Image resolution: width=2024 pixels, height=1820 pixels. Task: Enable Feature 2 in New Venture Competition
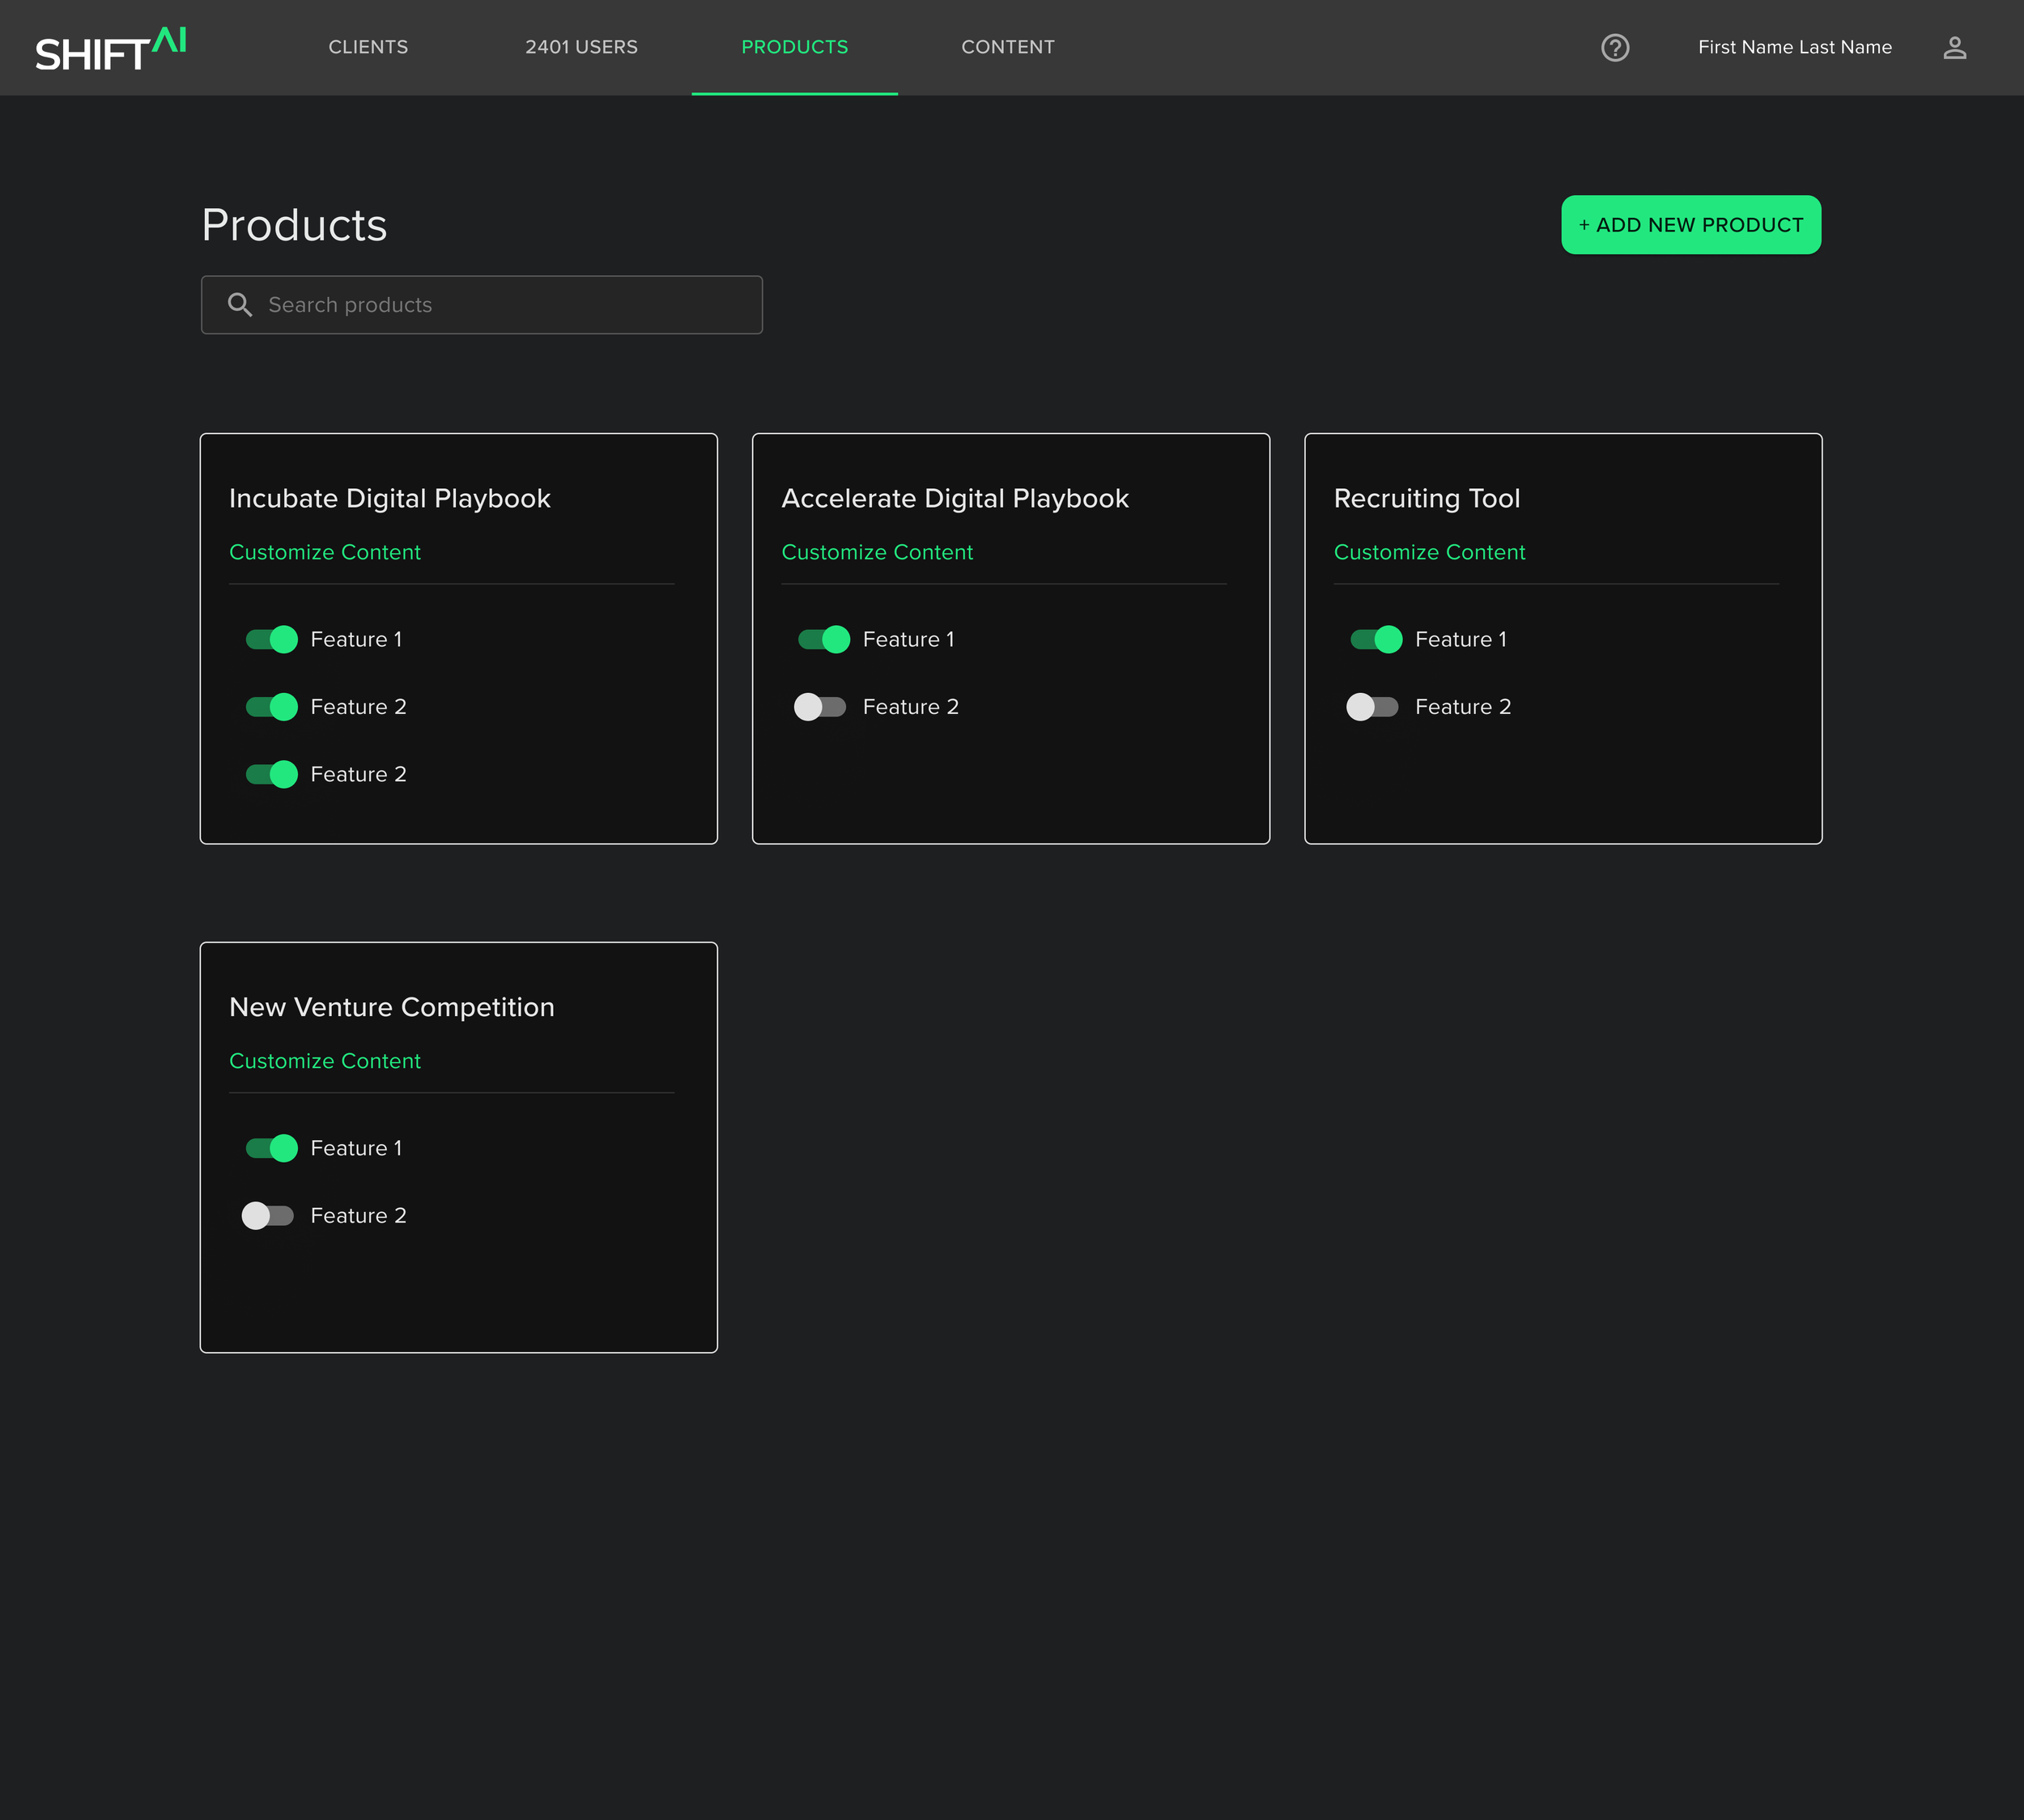point(268,1215)
